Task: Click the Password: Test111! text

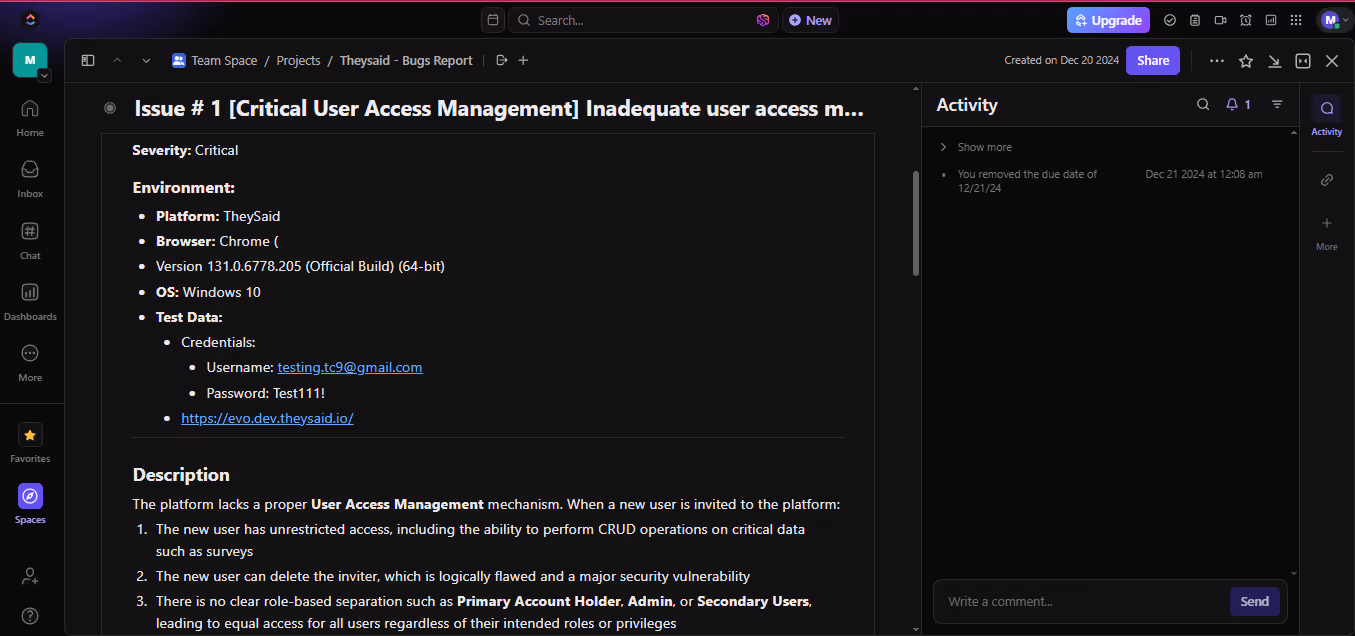Action: 266,393
